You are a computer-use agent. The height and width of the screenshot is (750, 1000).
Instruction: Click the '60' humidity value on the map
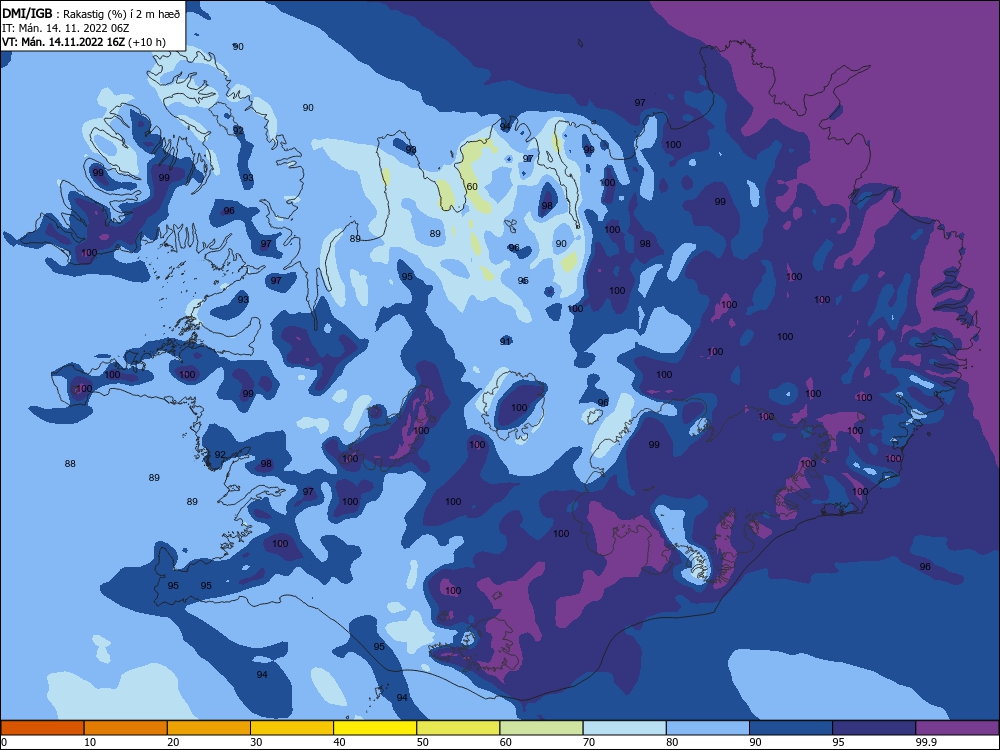(x=472, y=187)
